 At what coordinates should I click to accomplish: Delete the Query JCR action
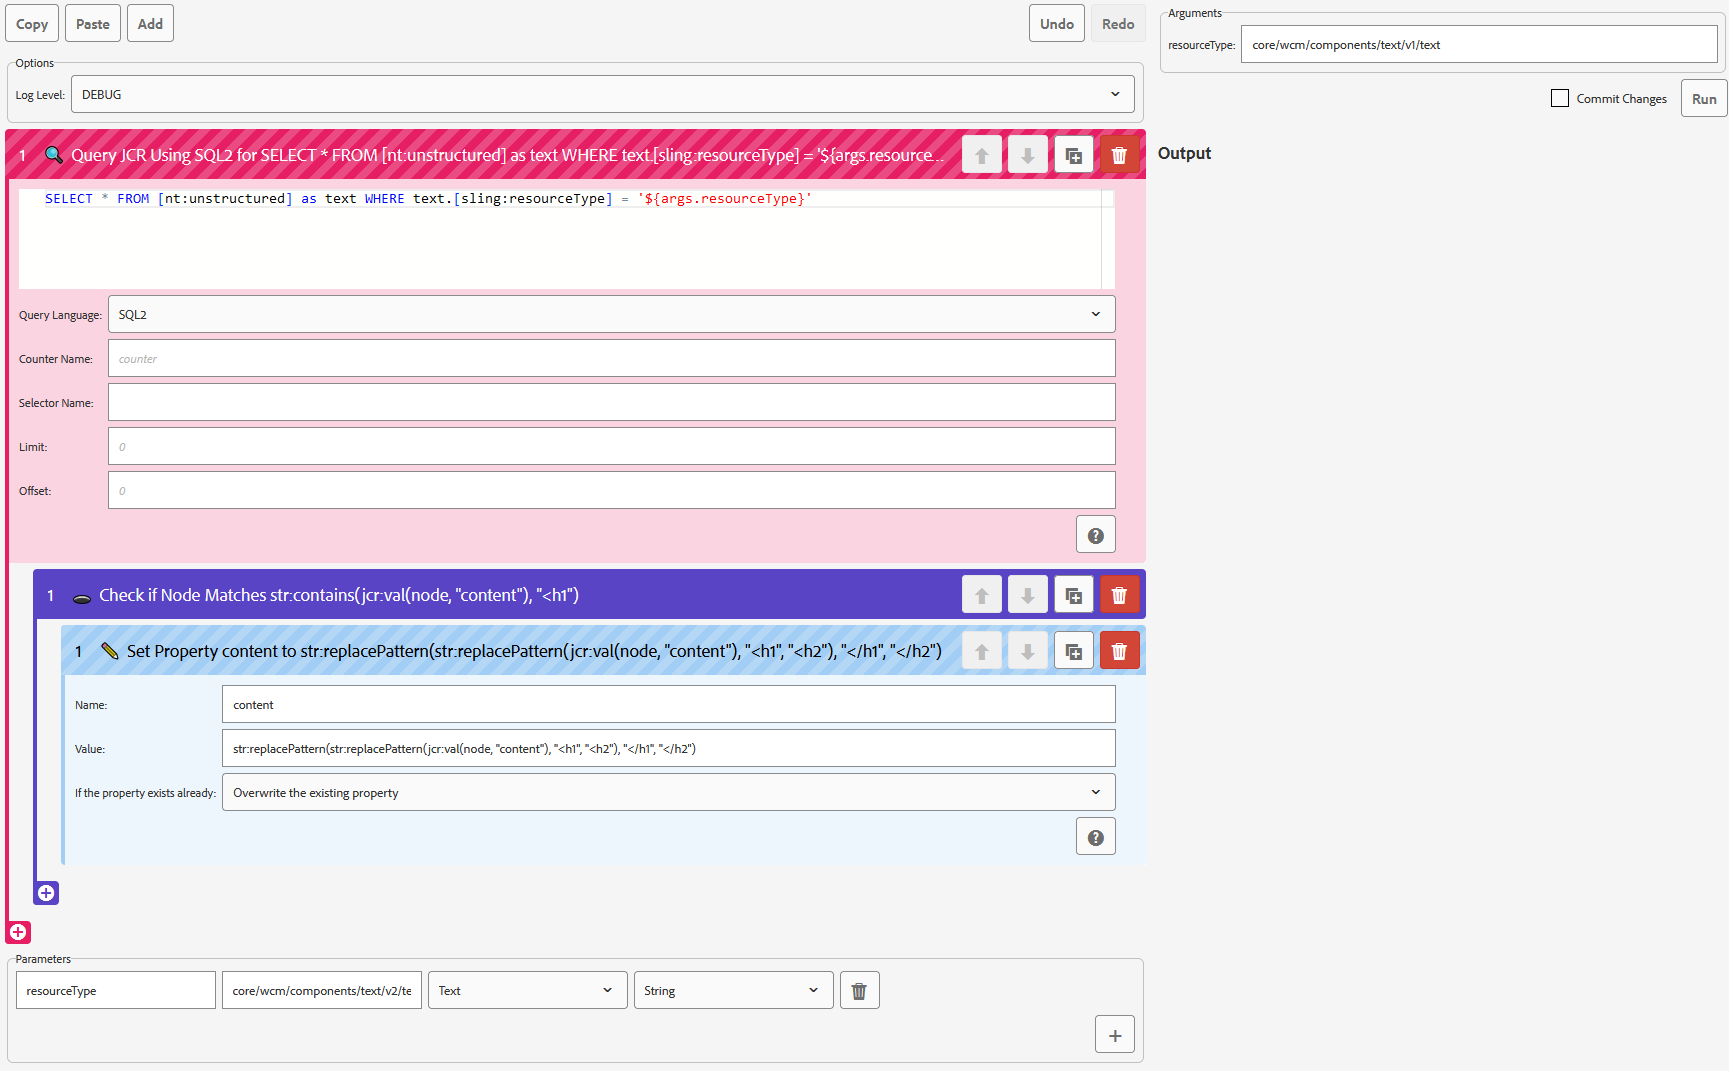pos(1119,155)
